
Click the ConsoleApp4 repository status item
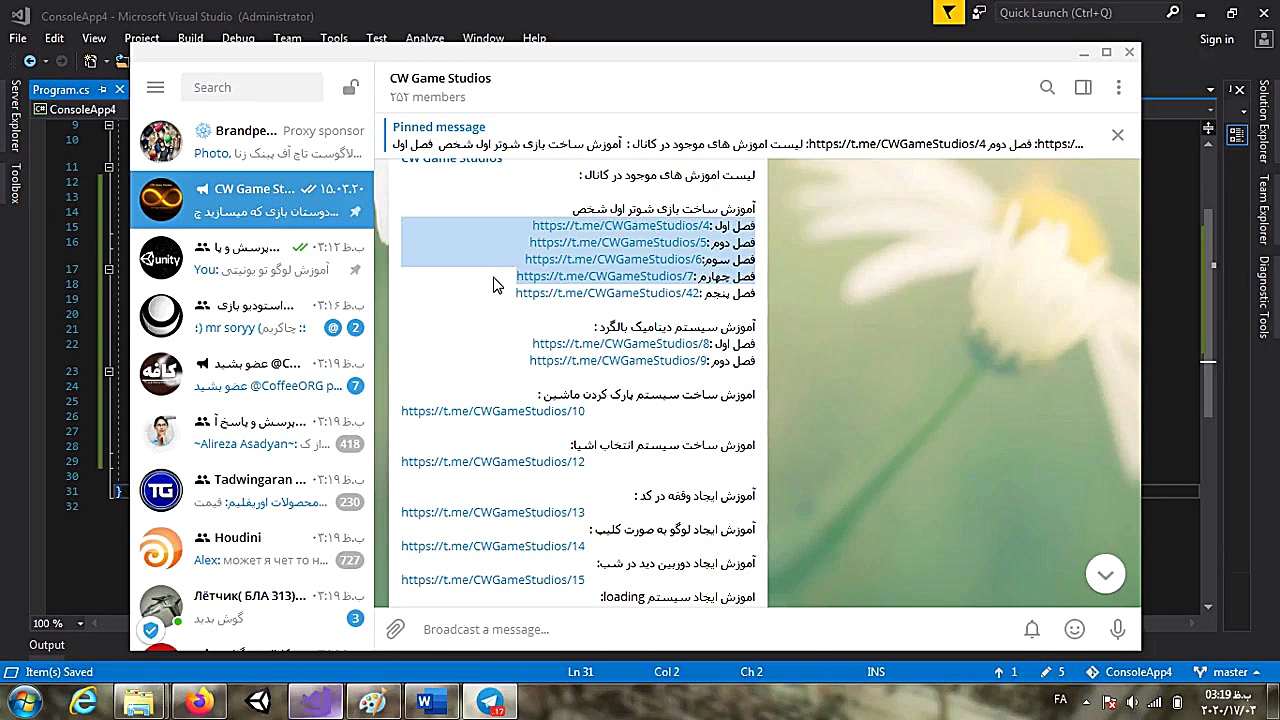[1129, 672]
